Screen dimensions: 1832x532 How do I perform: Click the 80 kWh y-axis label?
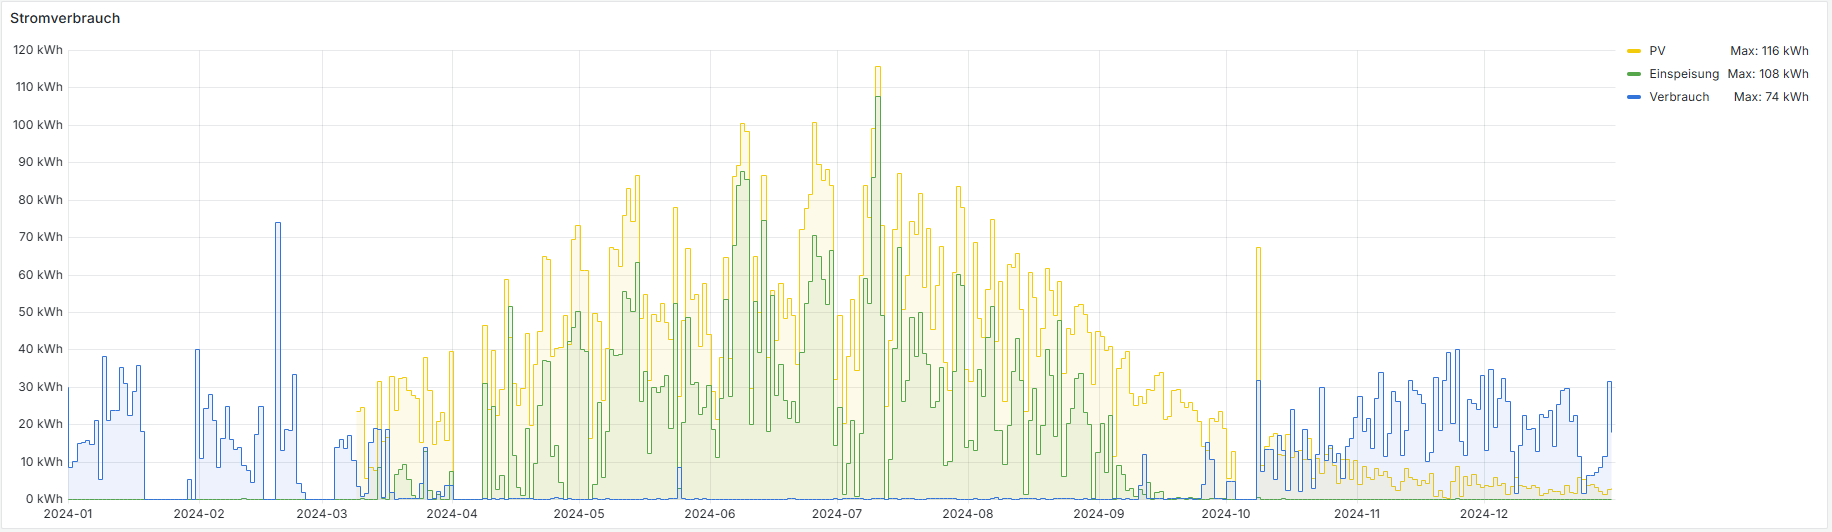pyautogui.click(x=40, y=200)
